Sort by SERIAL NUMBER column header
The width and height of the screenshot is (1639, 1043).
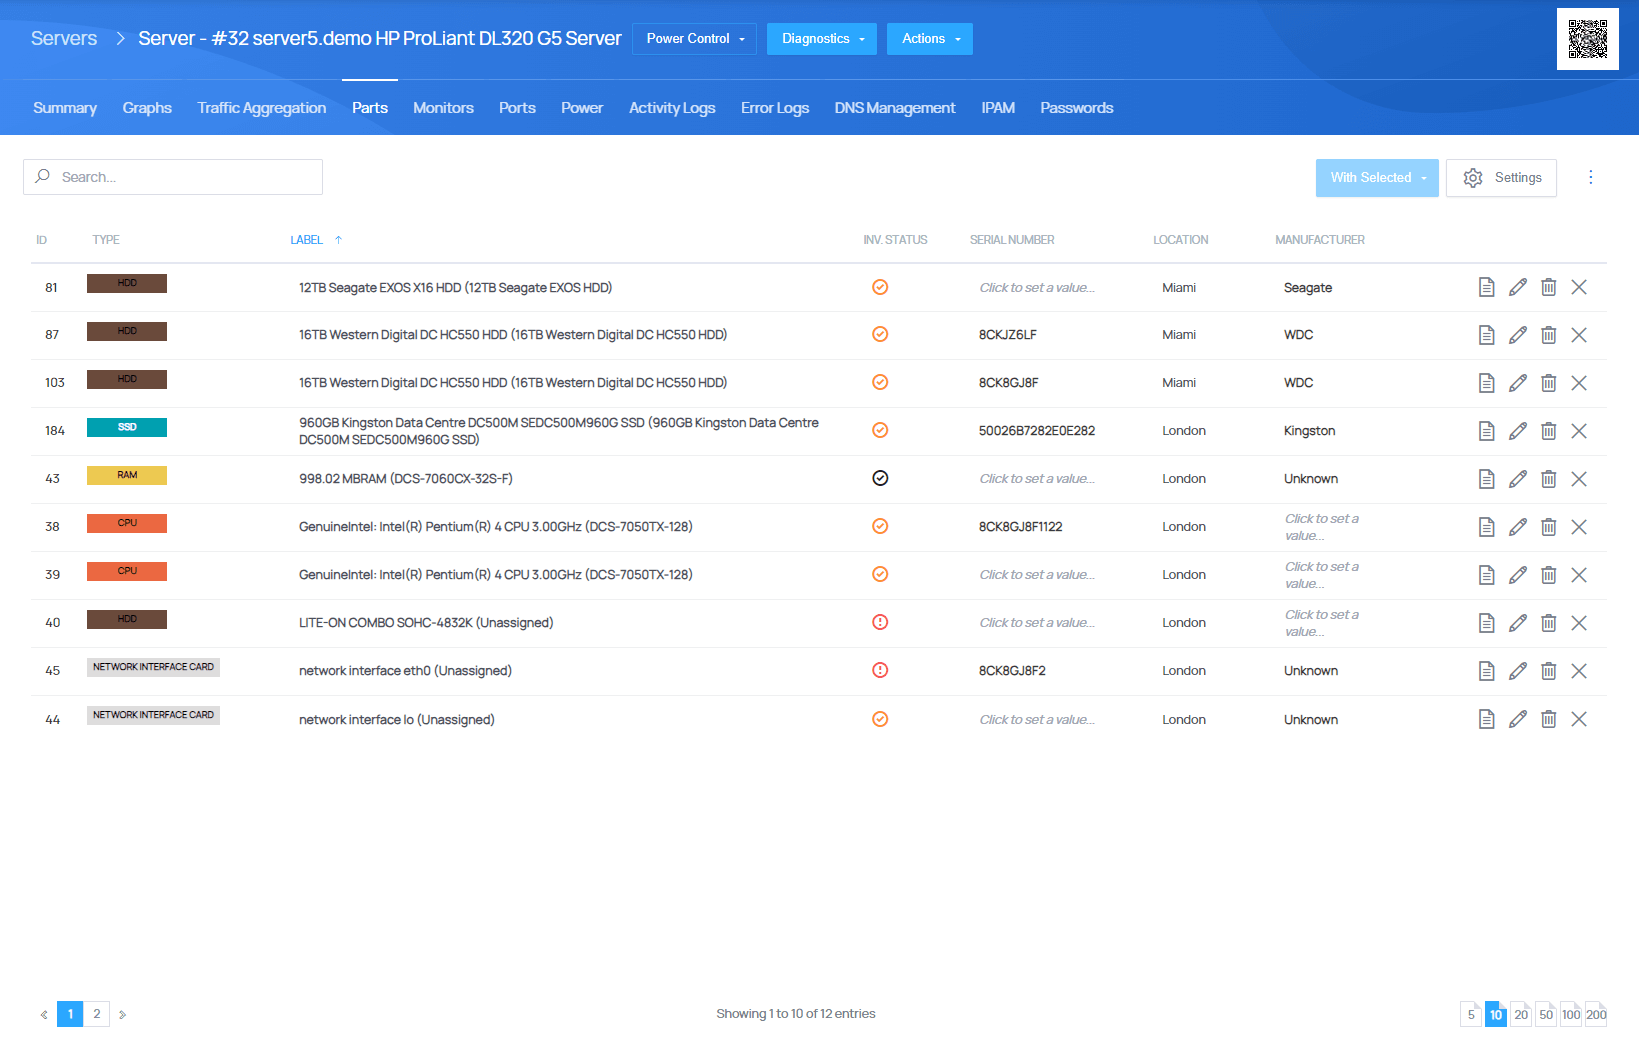click(x=1012, y=240)
